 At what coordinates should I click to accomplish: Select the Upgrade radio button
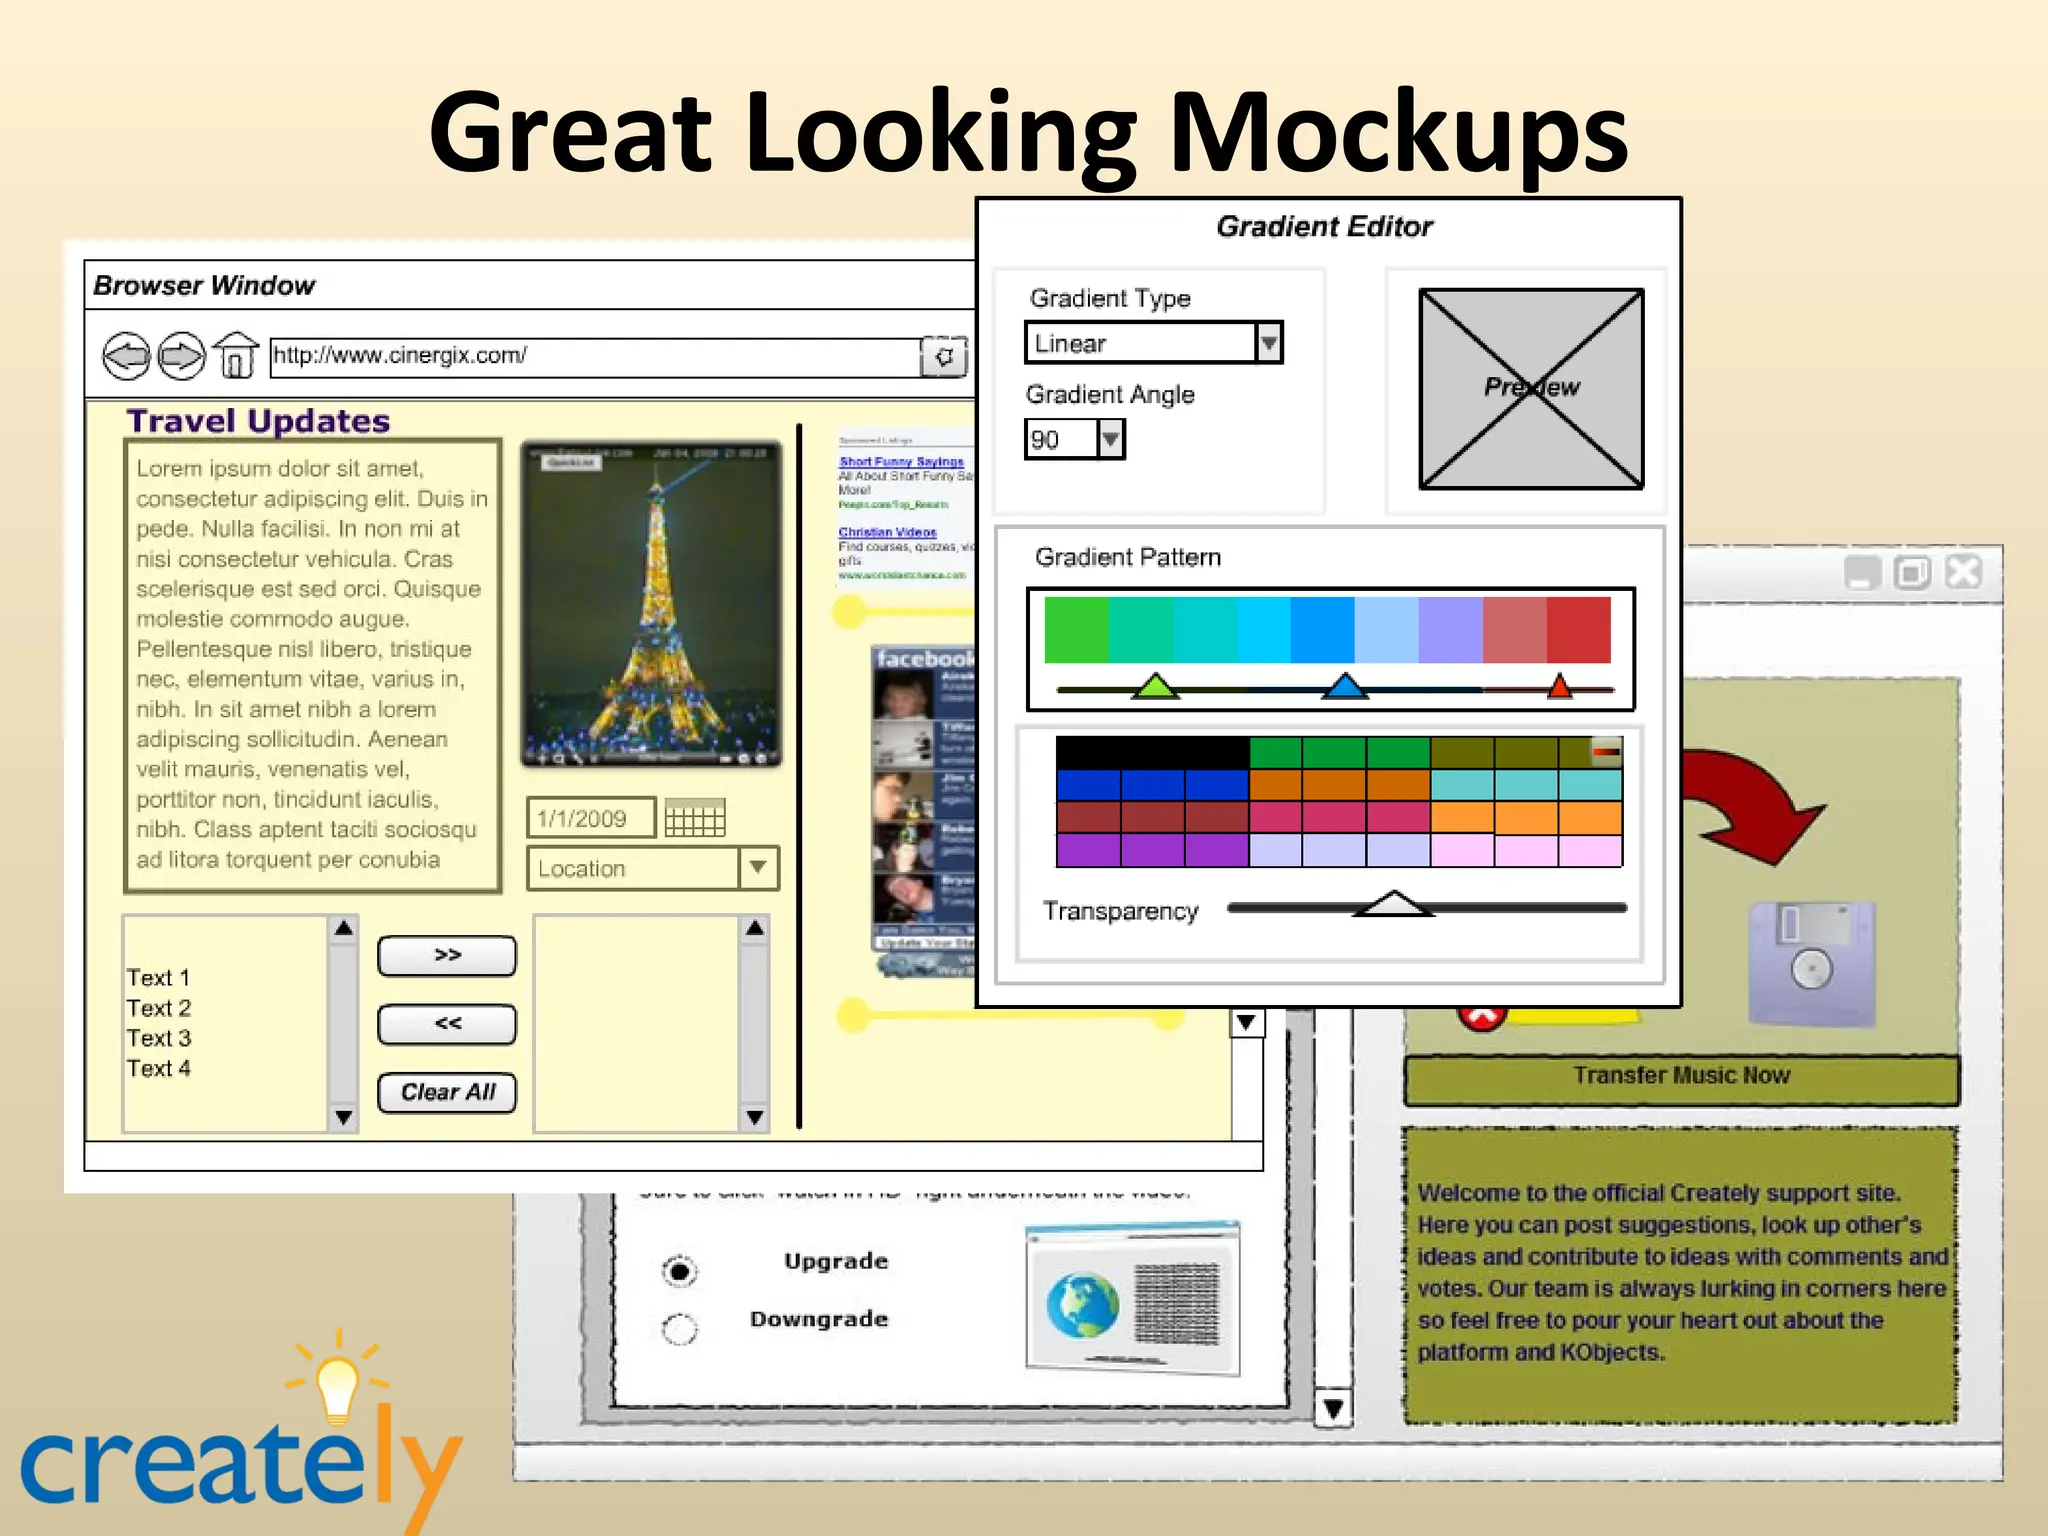tap(680, 1271)
